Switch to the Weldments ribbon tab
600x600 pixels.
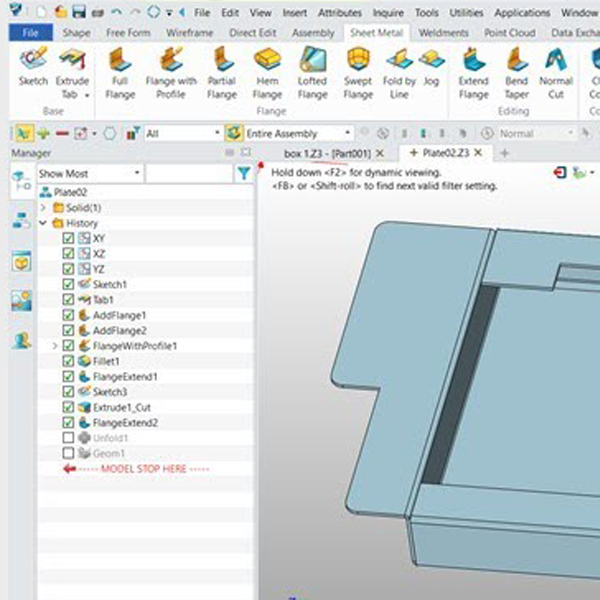click(443, 33)
